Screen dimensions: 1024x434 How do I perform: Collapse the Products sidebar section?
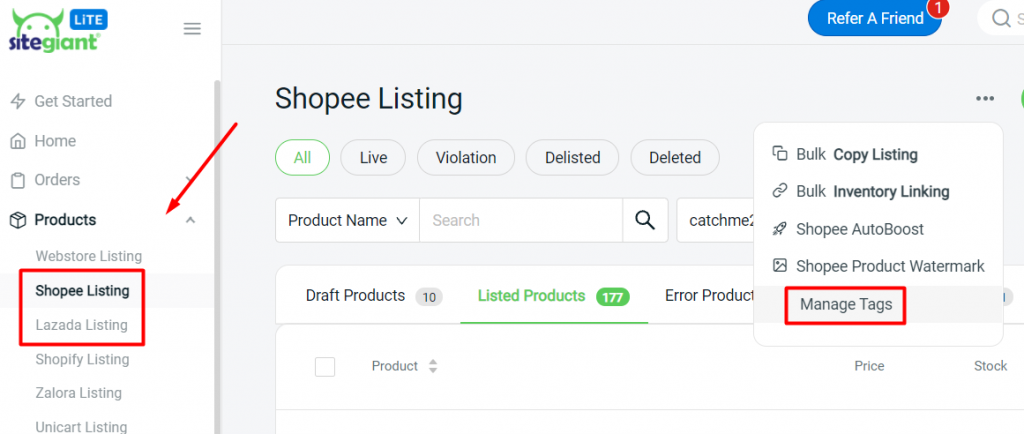(x=191, y=220)
